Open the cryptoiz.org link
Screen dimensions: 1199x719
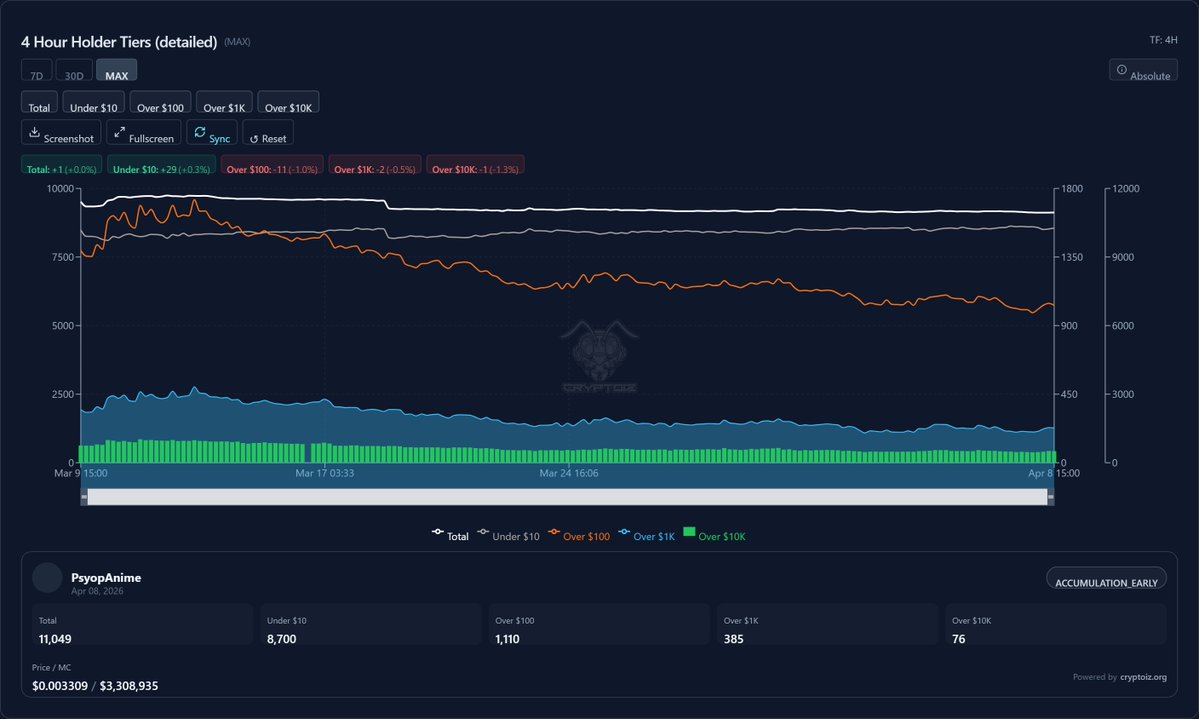1143,677
